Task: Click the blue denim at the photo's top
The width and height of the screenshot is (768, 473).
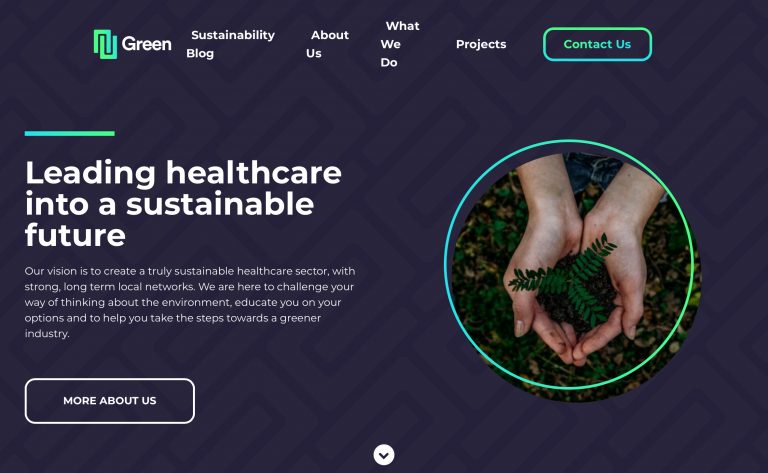Action: tap(594, 171)
